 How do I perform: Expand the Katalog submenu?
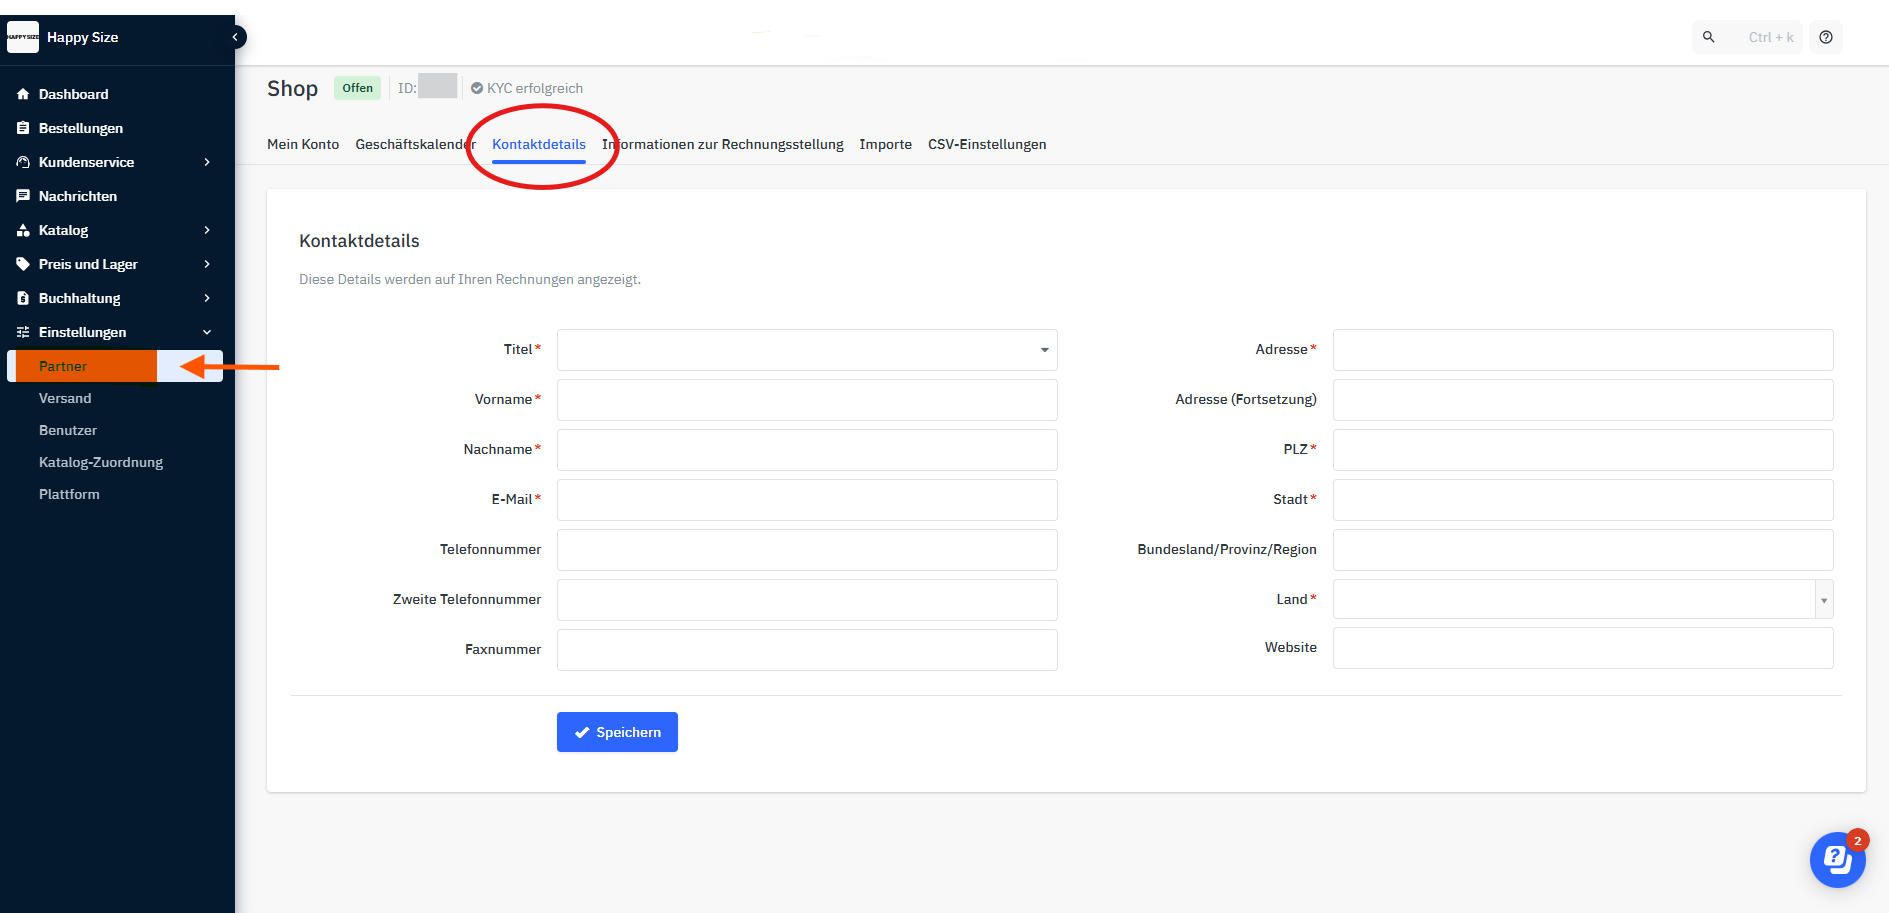click(x=207, y=230)
